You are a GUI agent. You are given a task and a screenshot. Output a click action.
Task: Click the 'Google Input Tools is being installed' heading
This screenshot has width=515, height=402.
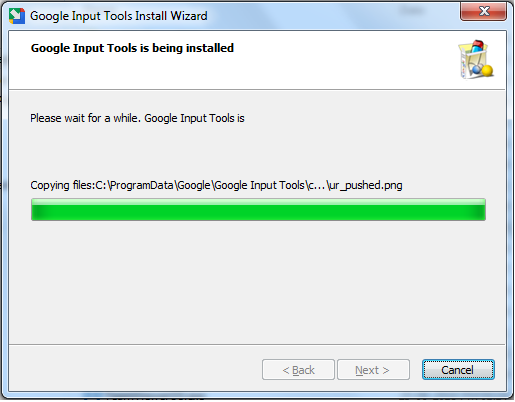[132, 48]
